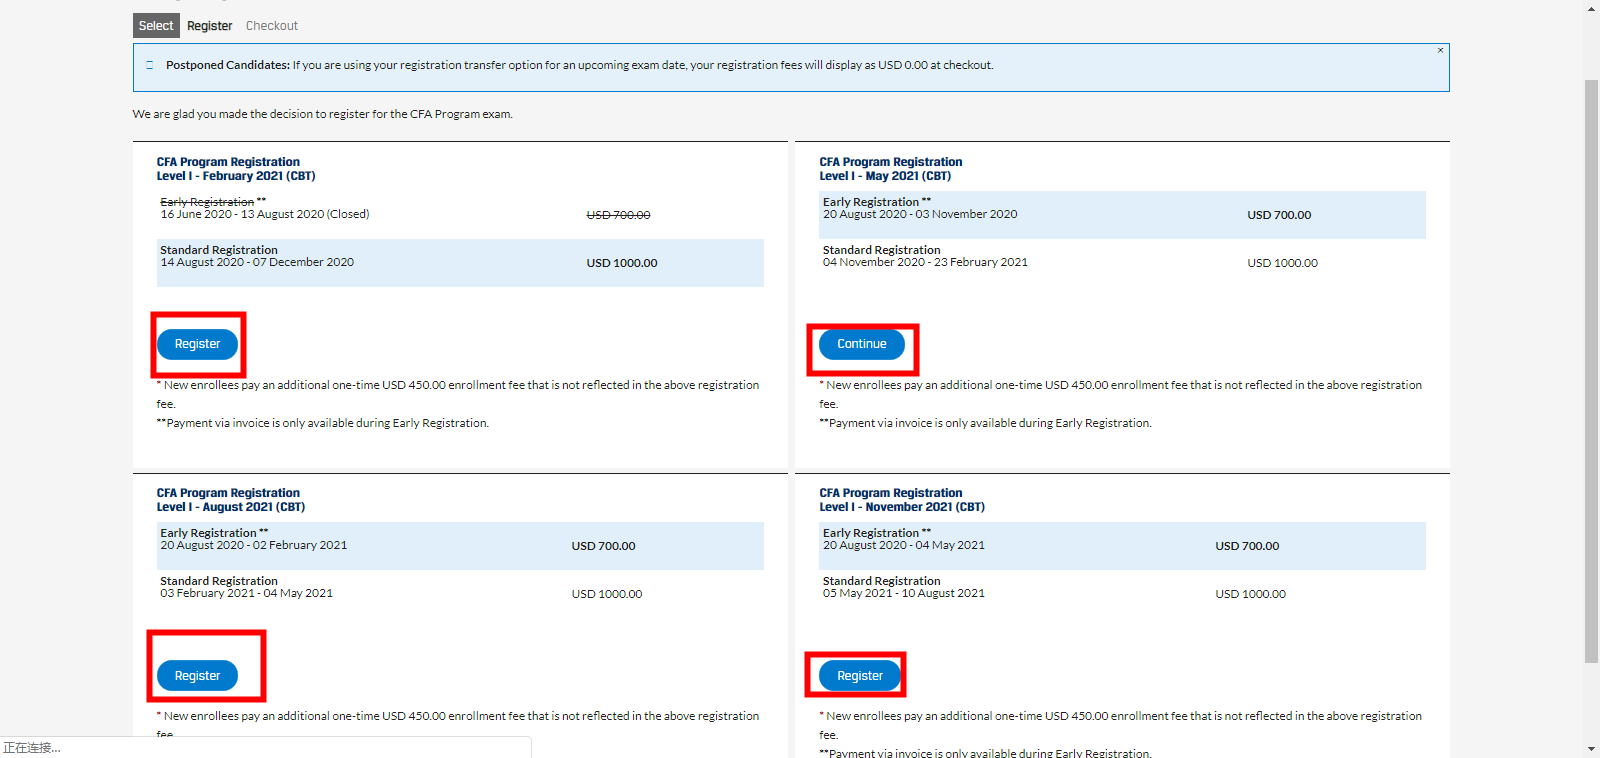
Task: Click 'Standard Registration' label in August card
Action: click(x=219, y=581)
